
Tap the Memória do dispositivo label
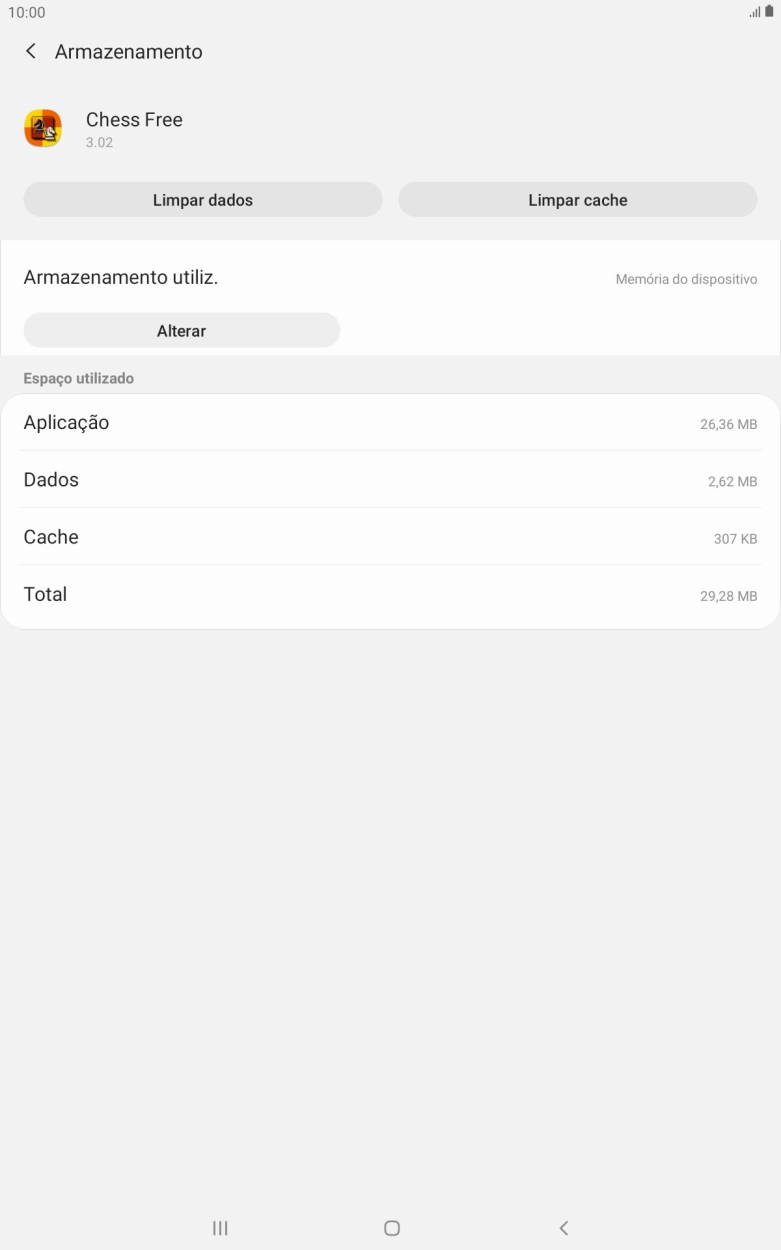click(x=686, y=280)
